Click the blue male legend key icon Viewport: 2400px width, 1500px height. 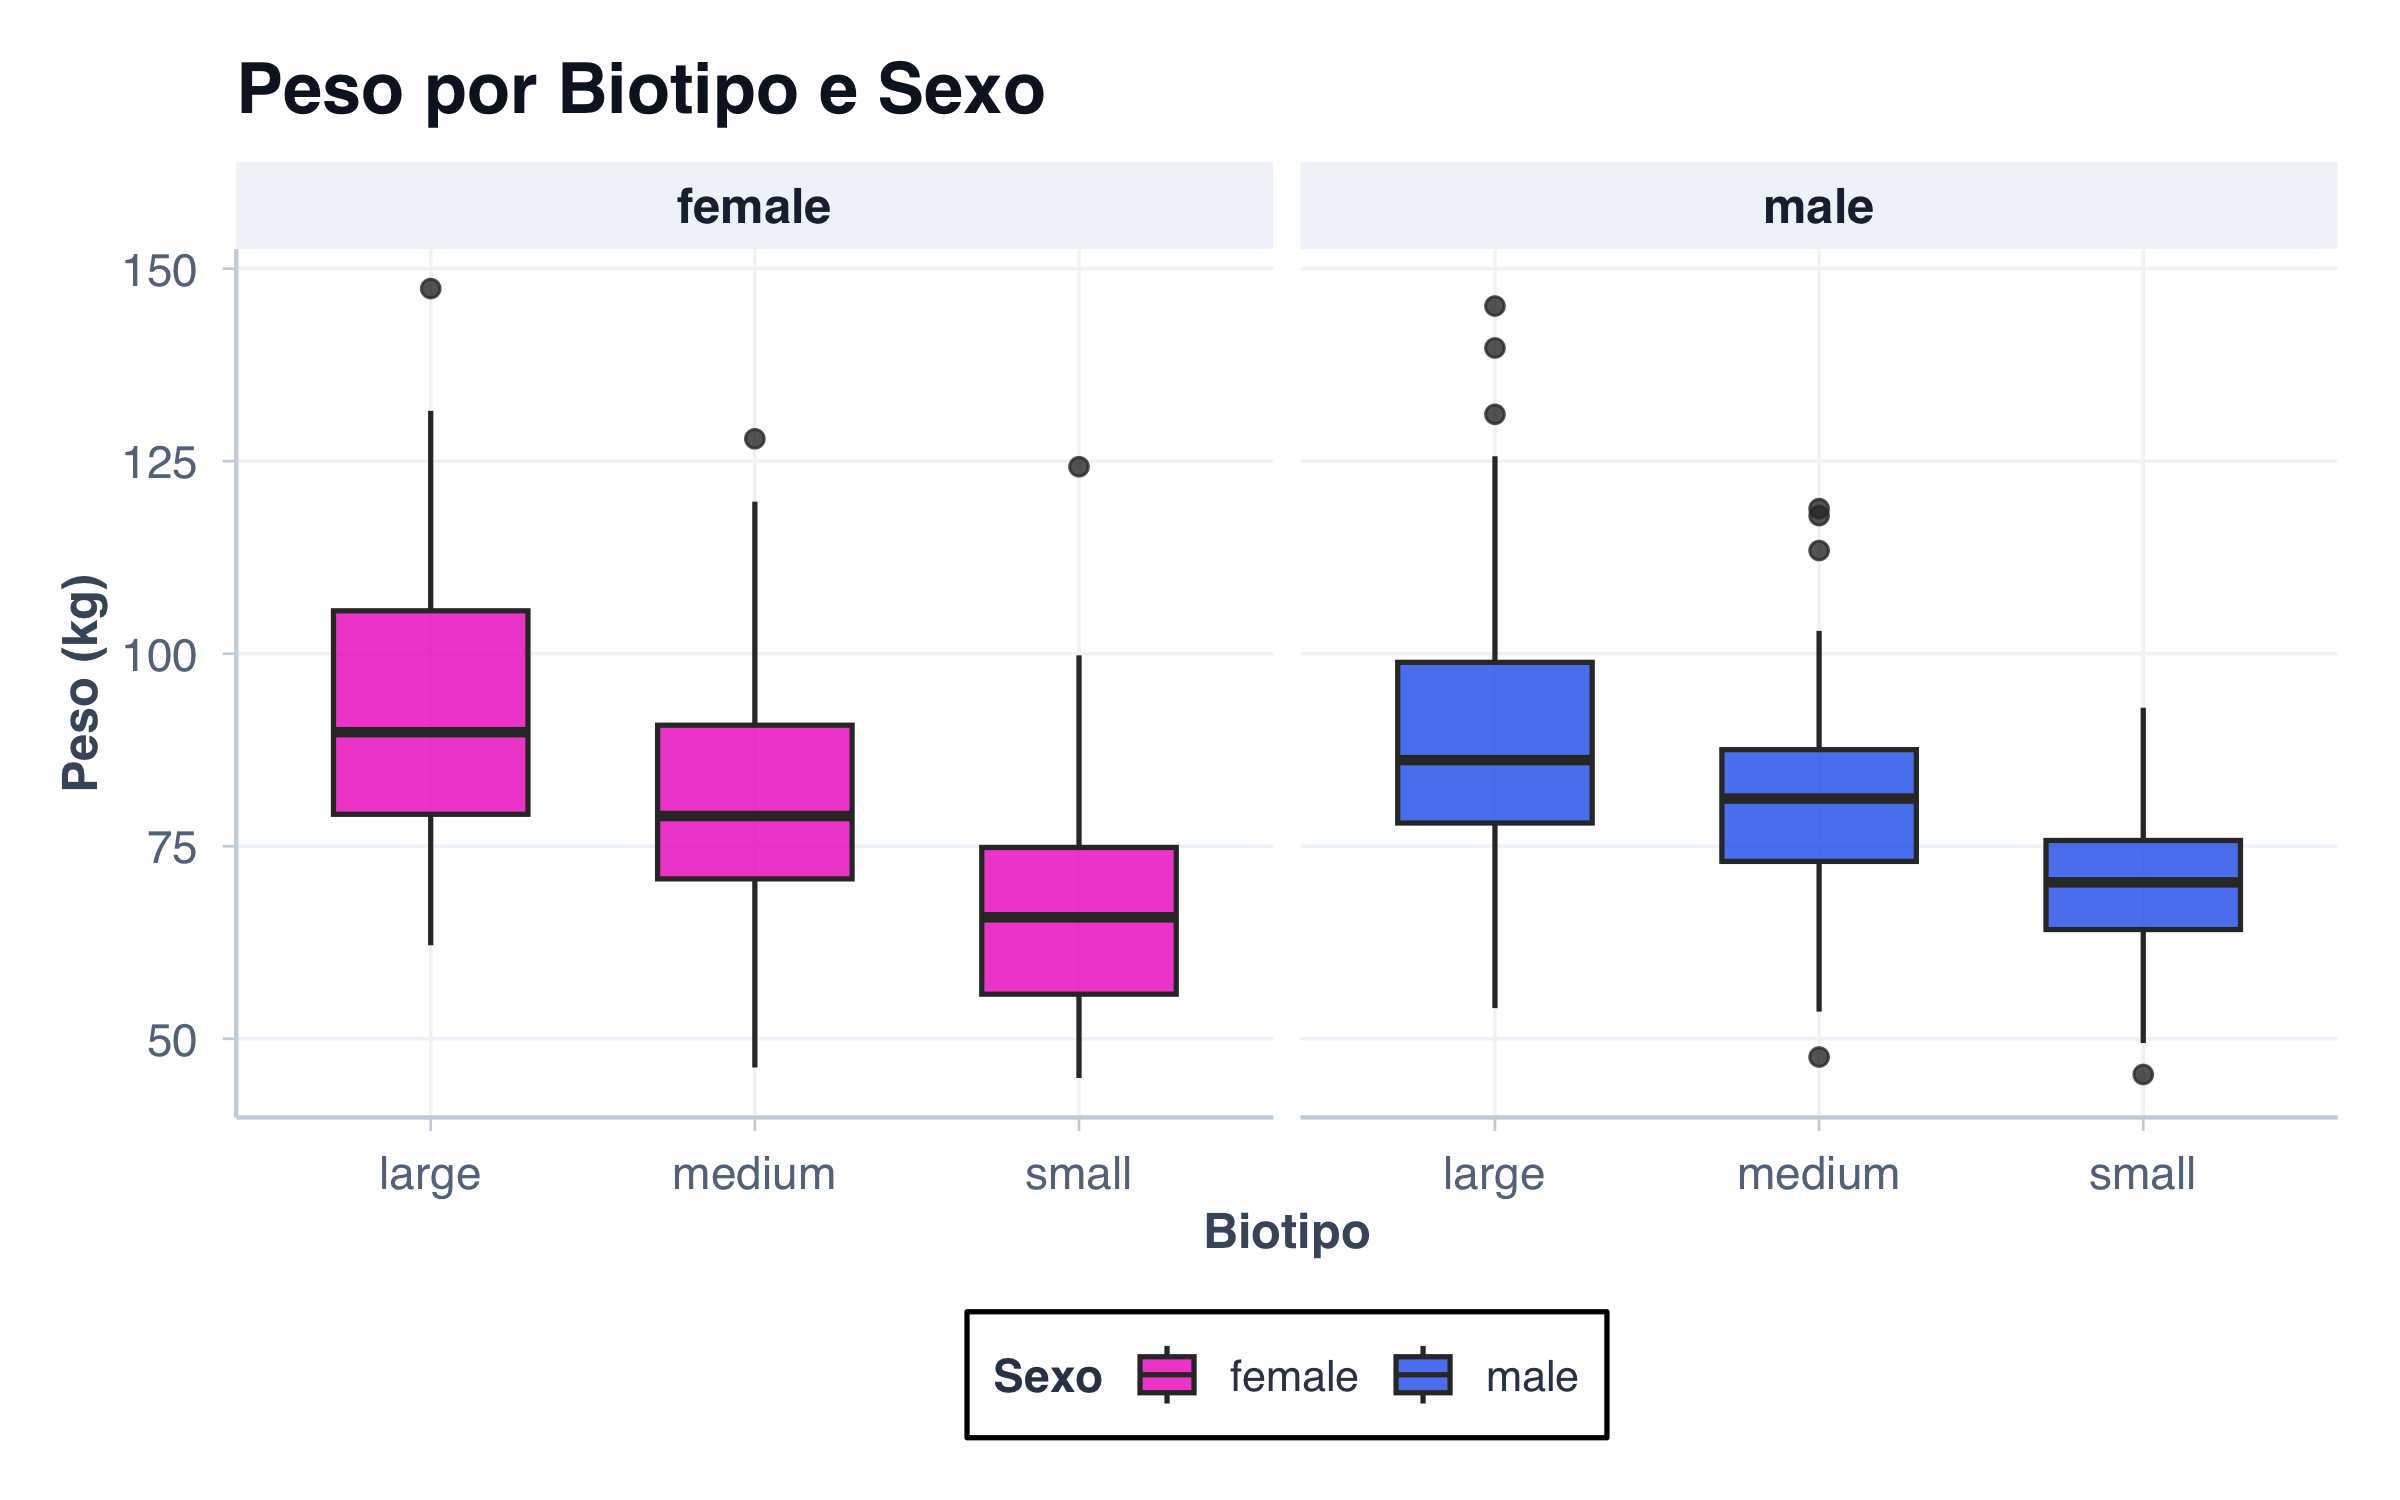pyautogui.click(x=1422, y=1375)
